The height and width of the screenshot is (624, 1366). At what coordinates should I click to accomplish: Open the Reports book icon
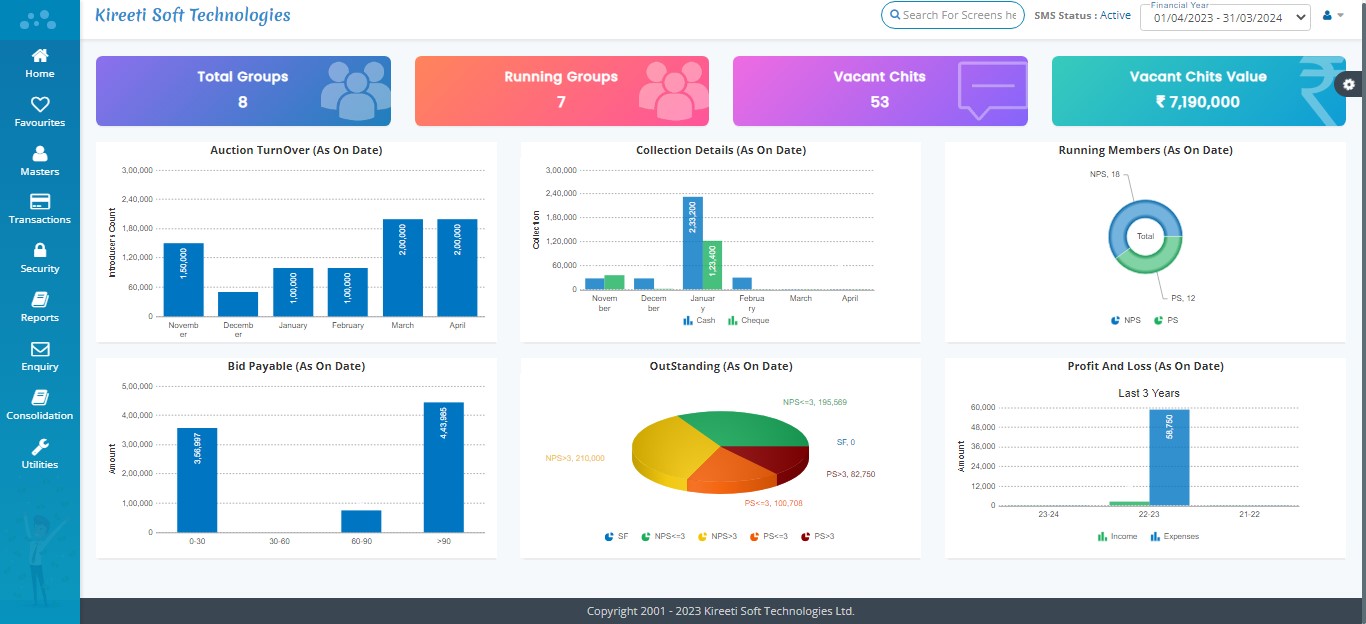tap(40, 300)
